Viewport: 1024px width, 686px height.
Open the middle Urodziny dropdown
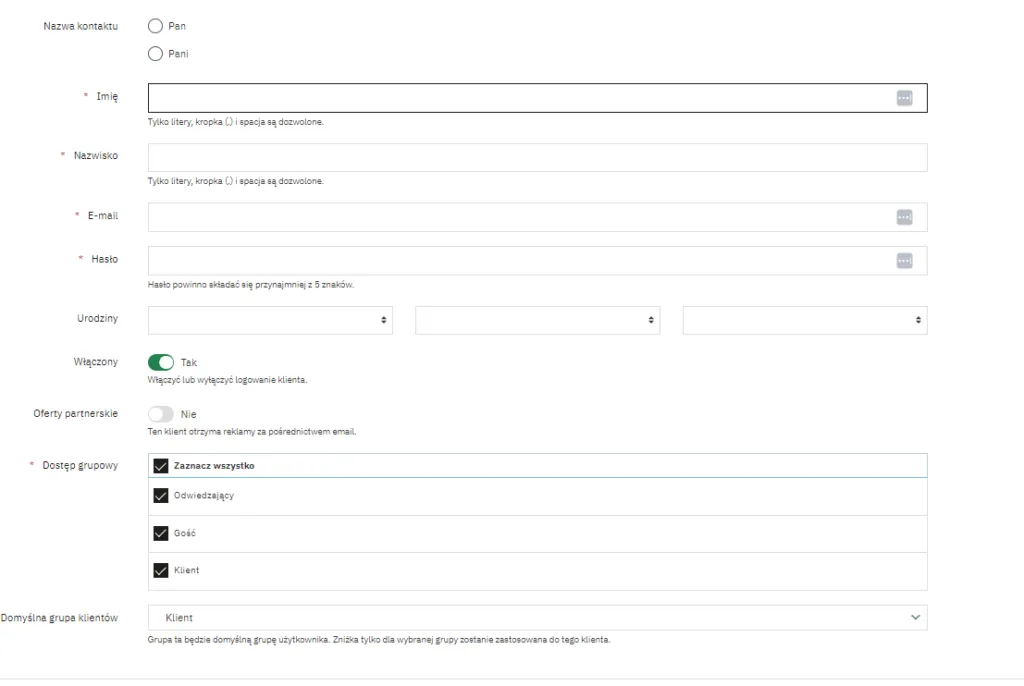click(537, 320)
